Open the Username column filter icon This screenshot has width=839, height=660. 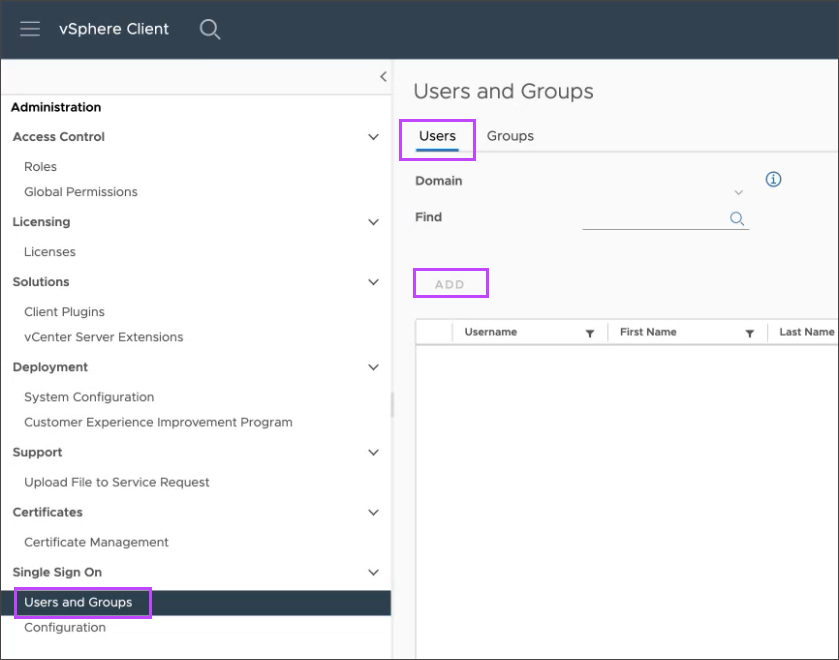[x=590, y=333]
